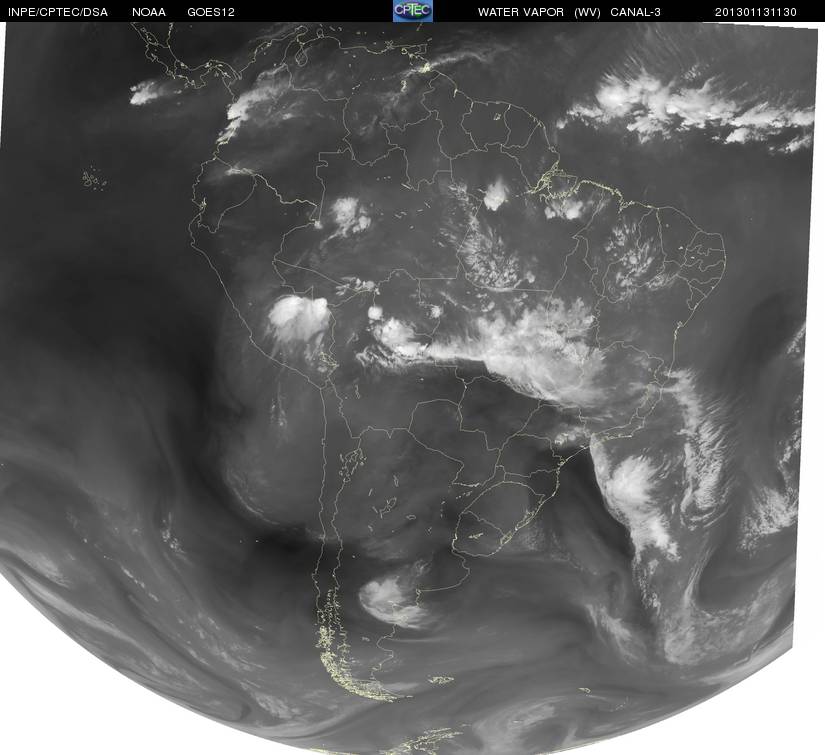The width and height of the screenshot is (825, 755).
Task: Click the NOAA label in header
Action: click(149, 12)
